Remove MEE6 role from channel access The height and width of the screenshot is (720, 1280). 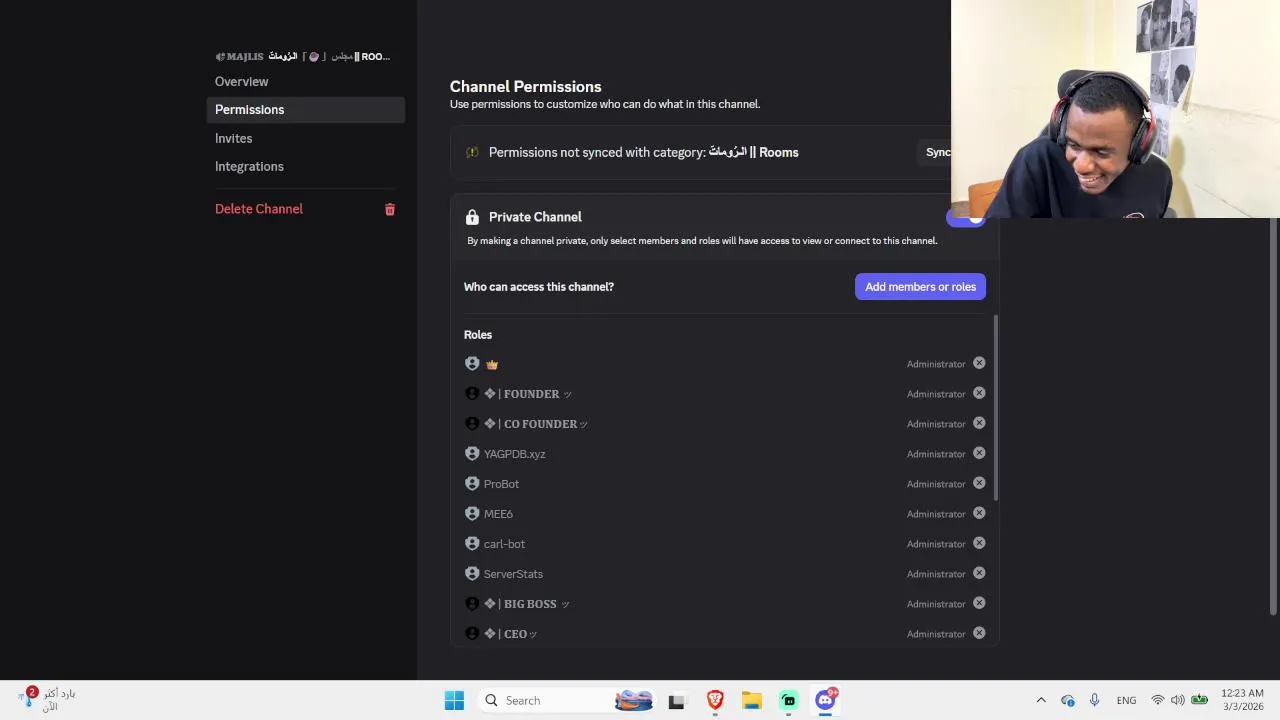point(979,513)
